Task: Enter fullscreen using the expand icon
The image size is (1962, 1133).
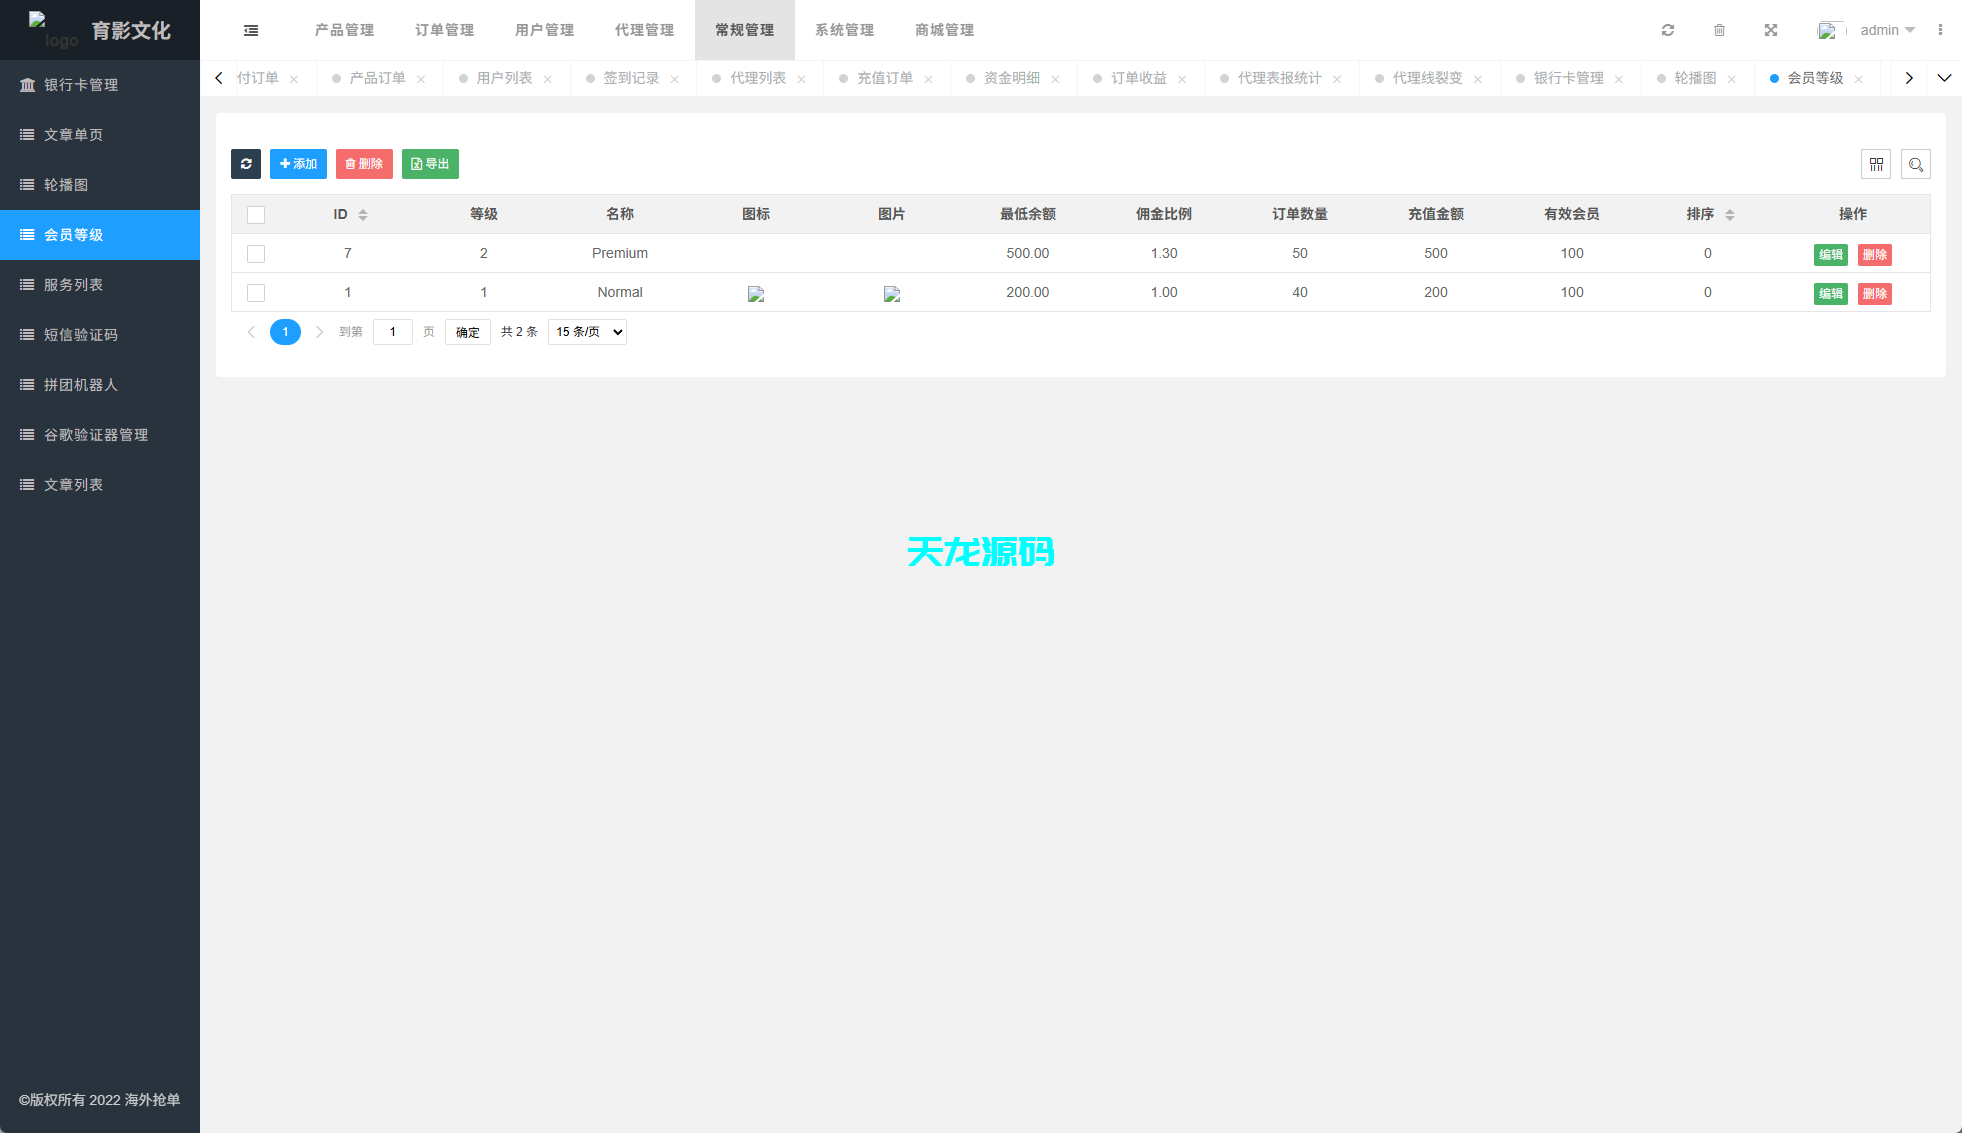Action: point(1771,30)
